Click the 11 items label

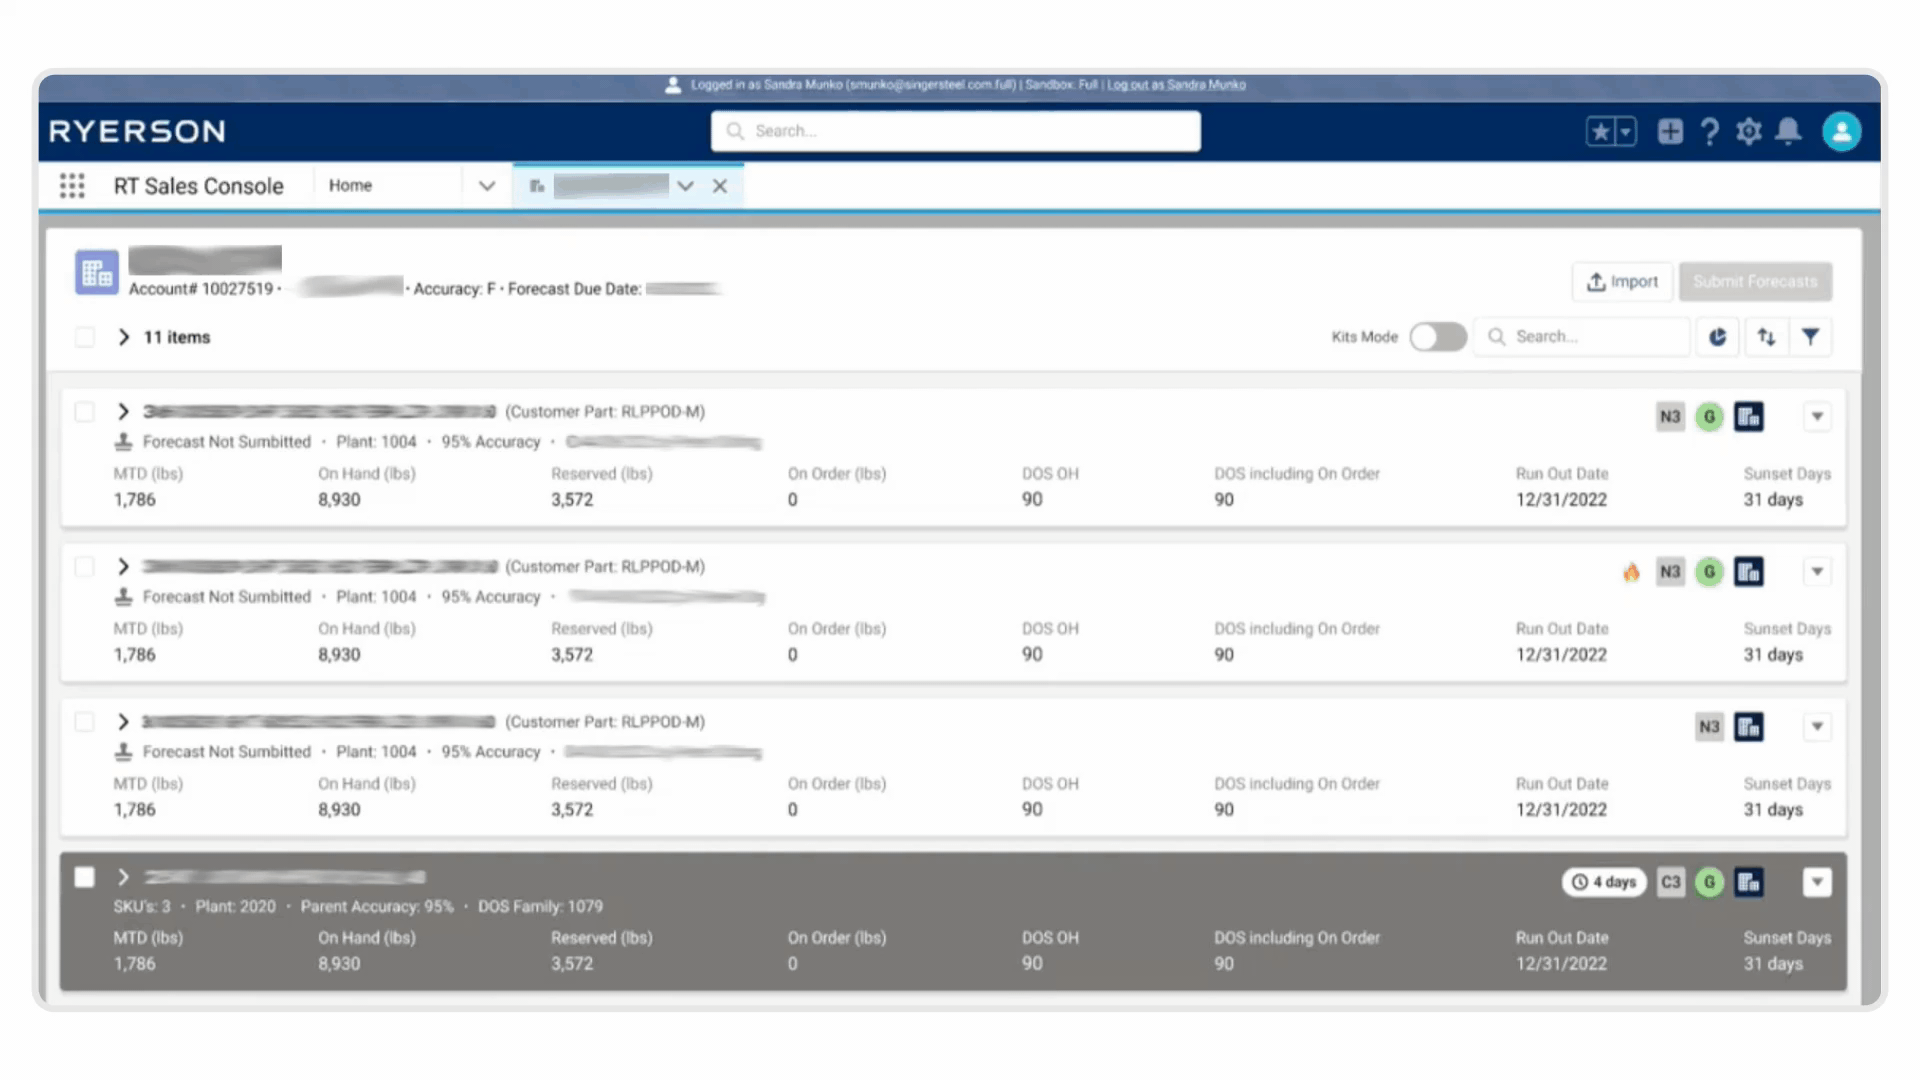pos(177,337)
